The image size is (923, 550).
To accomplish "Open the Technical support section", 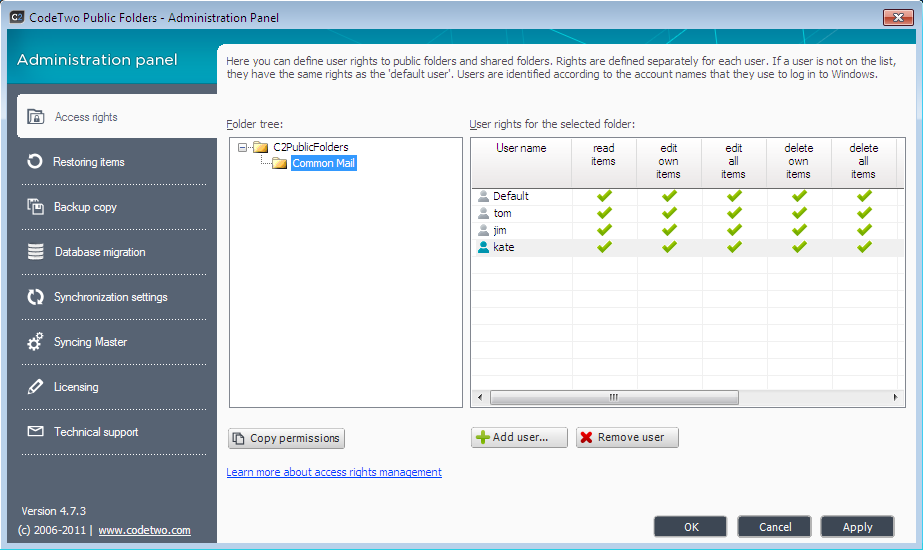I will pyautogui.click(x=114, y=432).
